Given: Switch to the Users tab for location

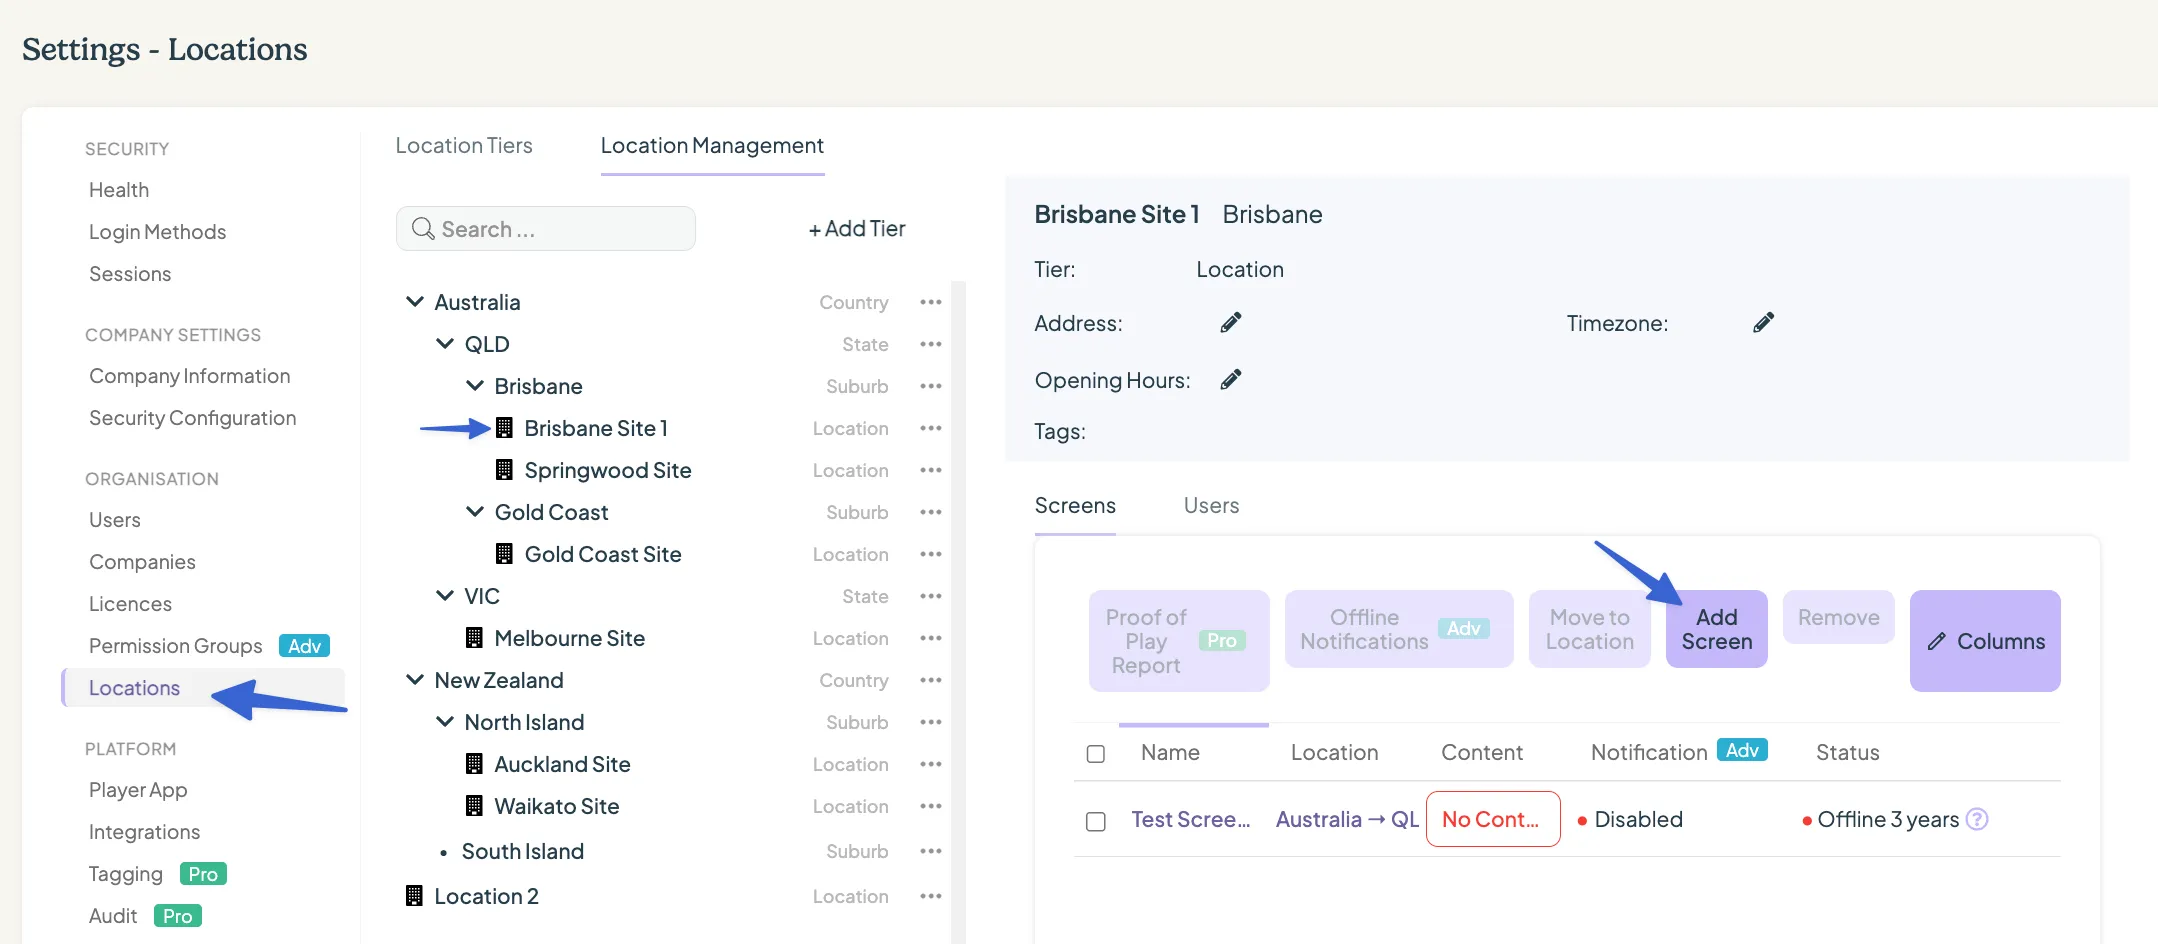Looking at the screenshot, I should [1211, 506].
